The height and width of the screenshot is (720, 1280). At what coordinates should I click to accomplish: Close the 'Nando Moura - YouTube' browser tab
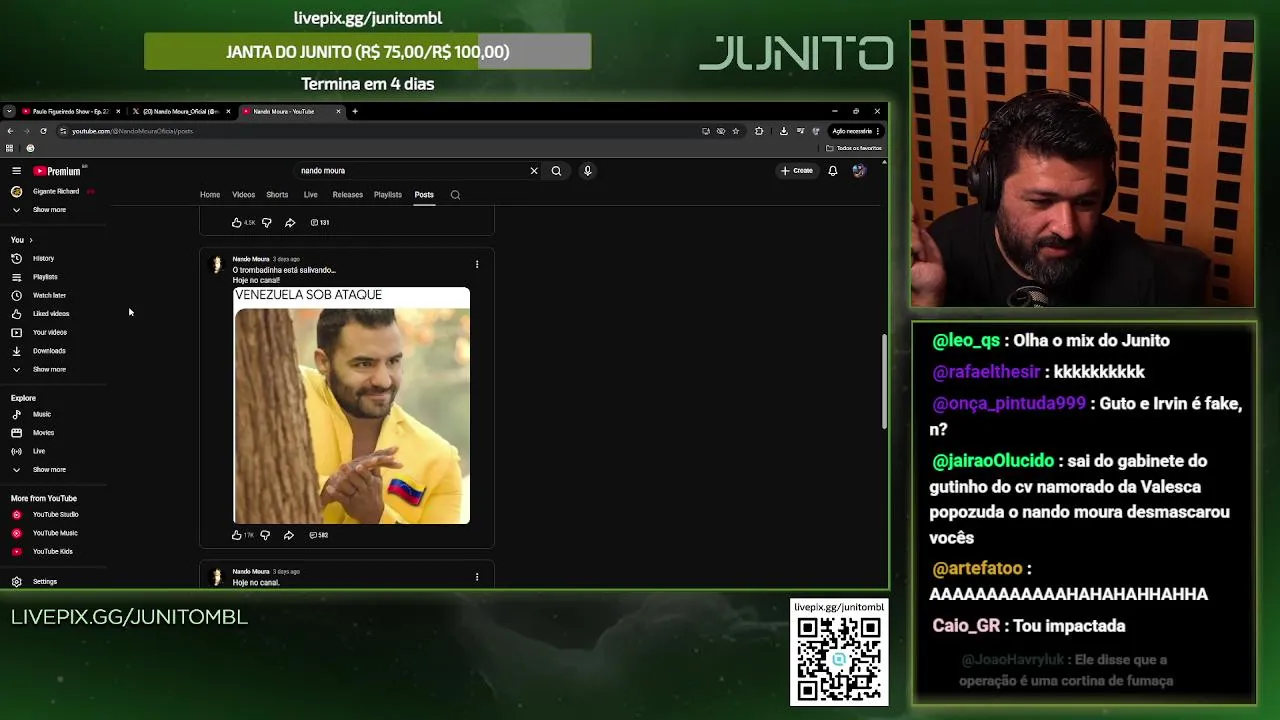(338, 111)
